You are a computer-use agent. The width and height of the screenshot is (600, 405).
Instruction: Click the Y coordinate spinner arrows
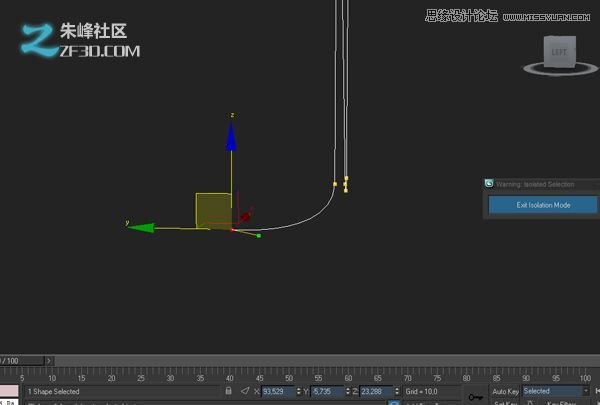click(348, 391)
